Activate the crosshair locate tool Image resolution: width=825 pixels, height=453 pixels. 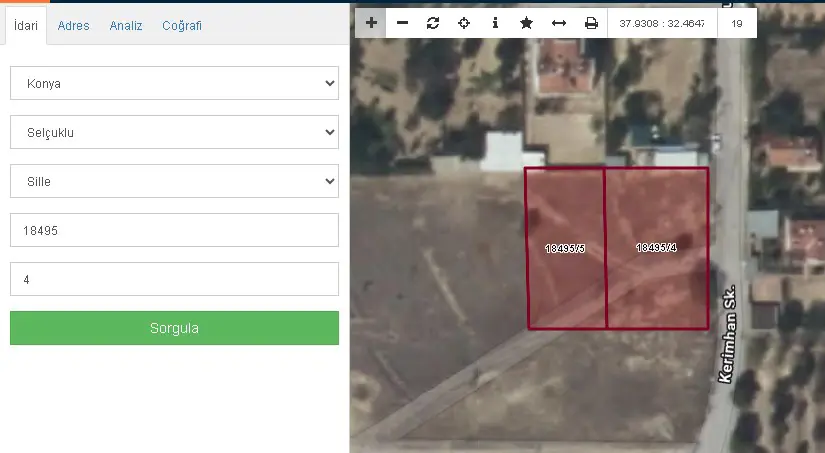pyautogui.click(x=464, y=23)
